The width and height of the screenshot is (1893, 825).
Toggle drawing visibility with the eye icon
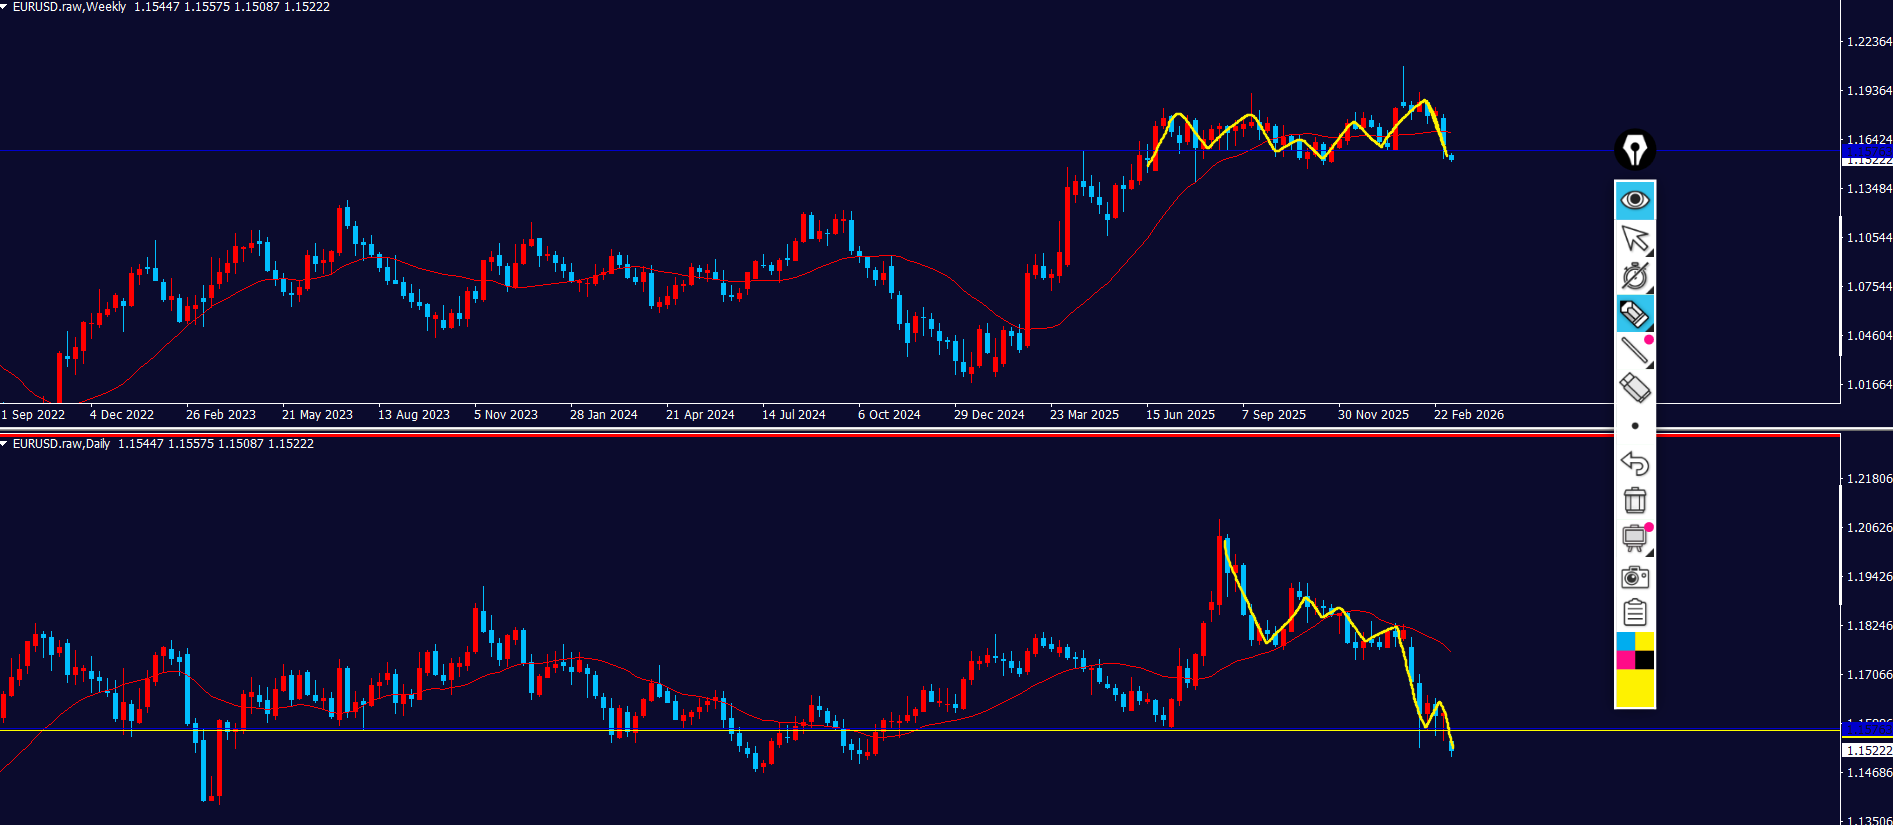1634,200
